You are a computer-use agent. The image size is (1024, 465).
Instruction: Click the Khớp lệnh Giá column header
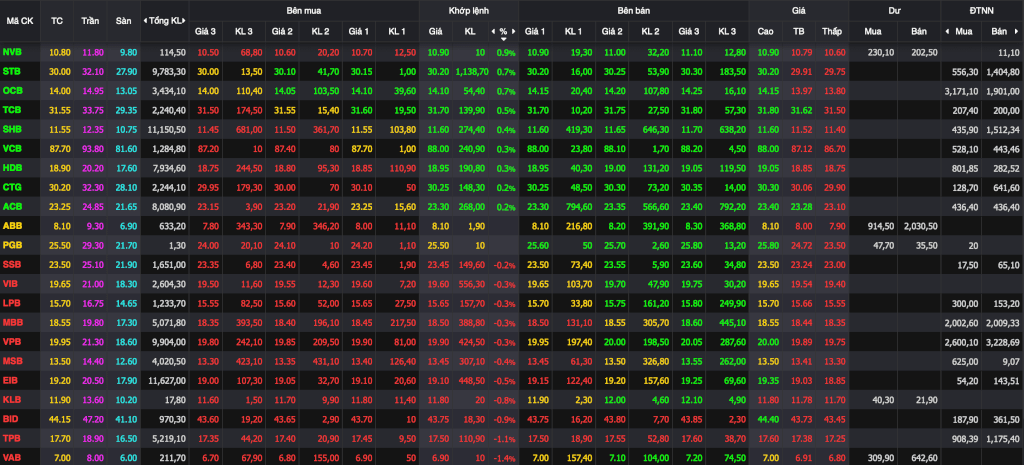(436, 31)
